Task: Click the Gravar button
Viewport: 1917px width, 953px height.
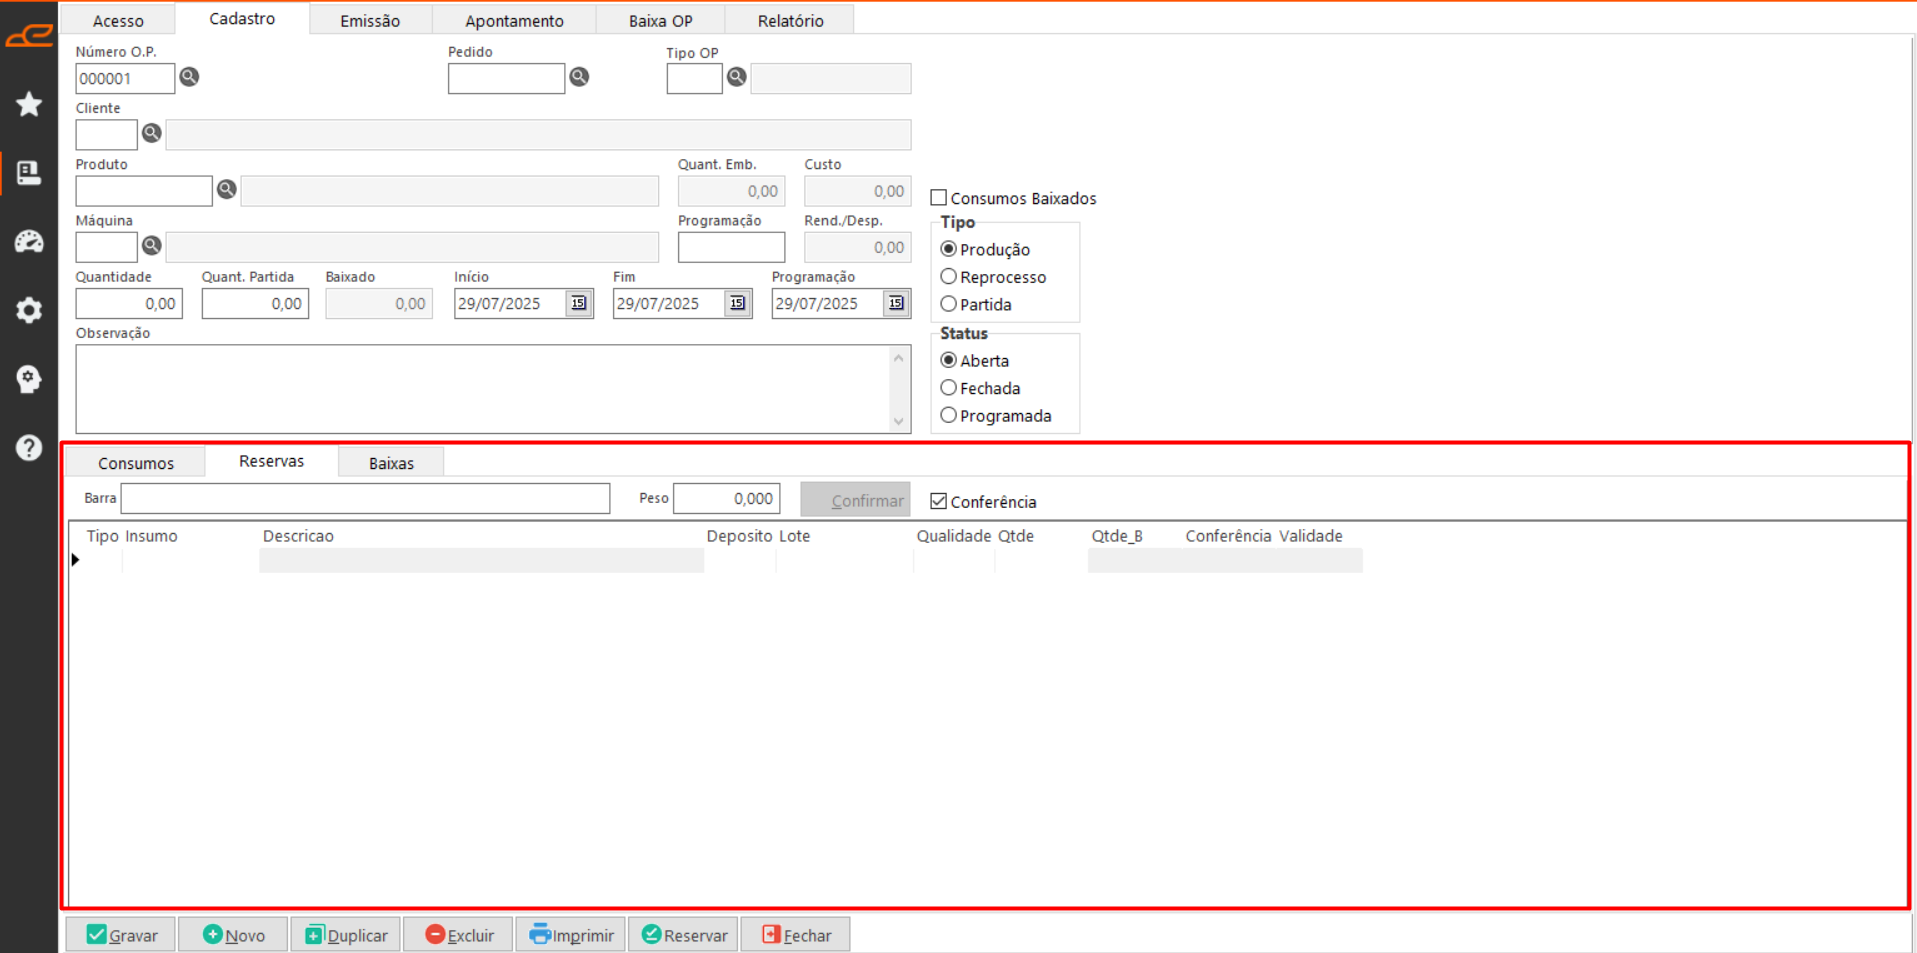Action: tap(122, 935)
